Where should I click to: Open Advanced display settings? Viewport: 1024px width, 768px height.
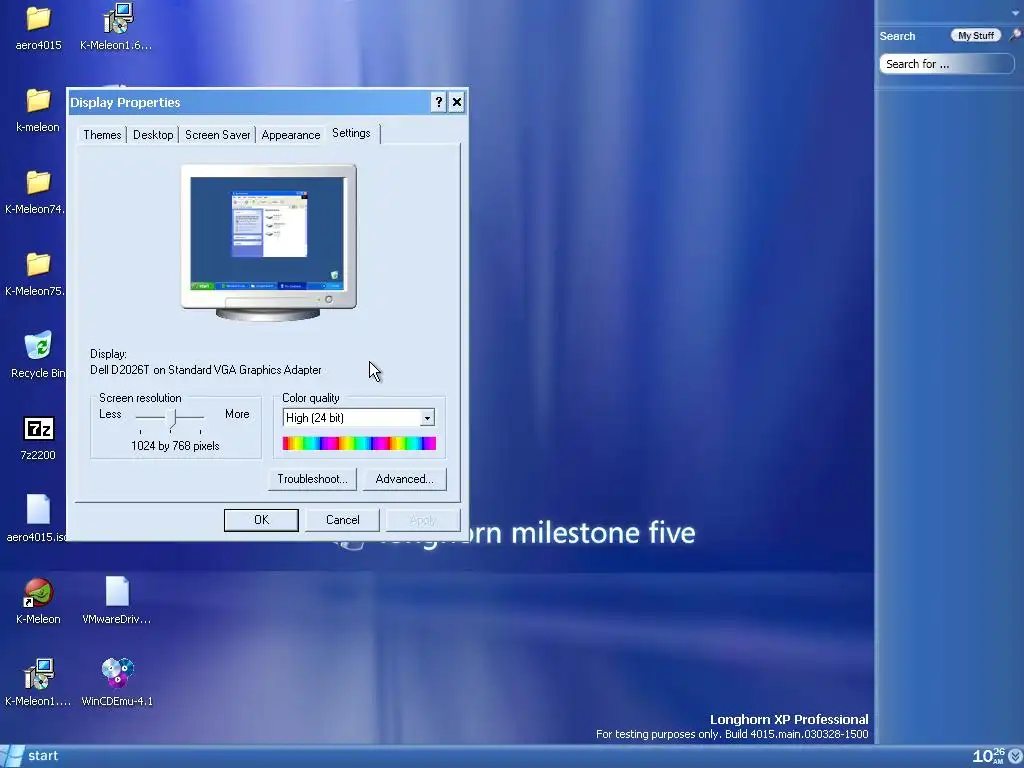404,479
